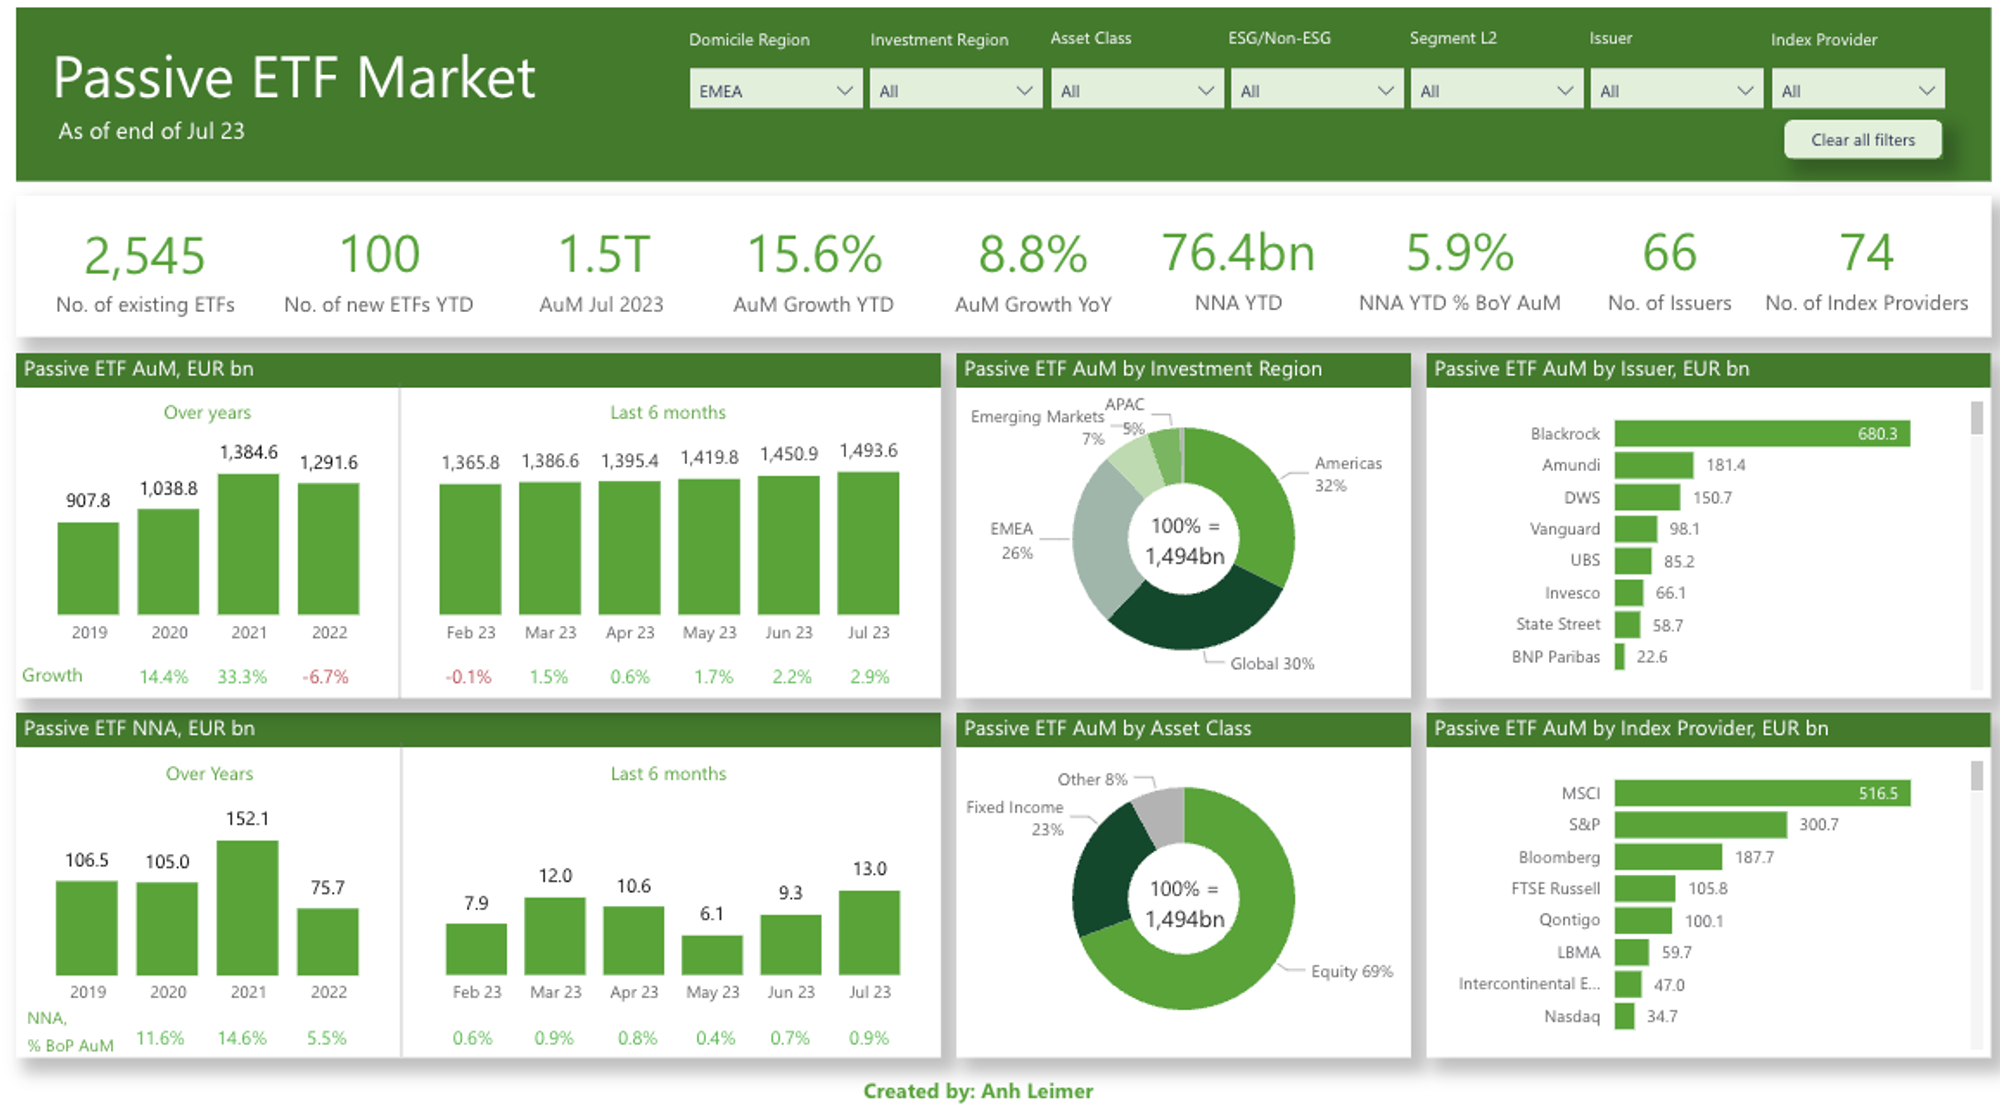Click the Amundi bar showing 181.4
The width and height of the screenshot is (2000, 1117).
[1653, 465]
